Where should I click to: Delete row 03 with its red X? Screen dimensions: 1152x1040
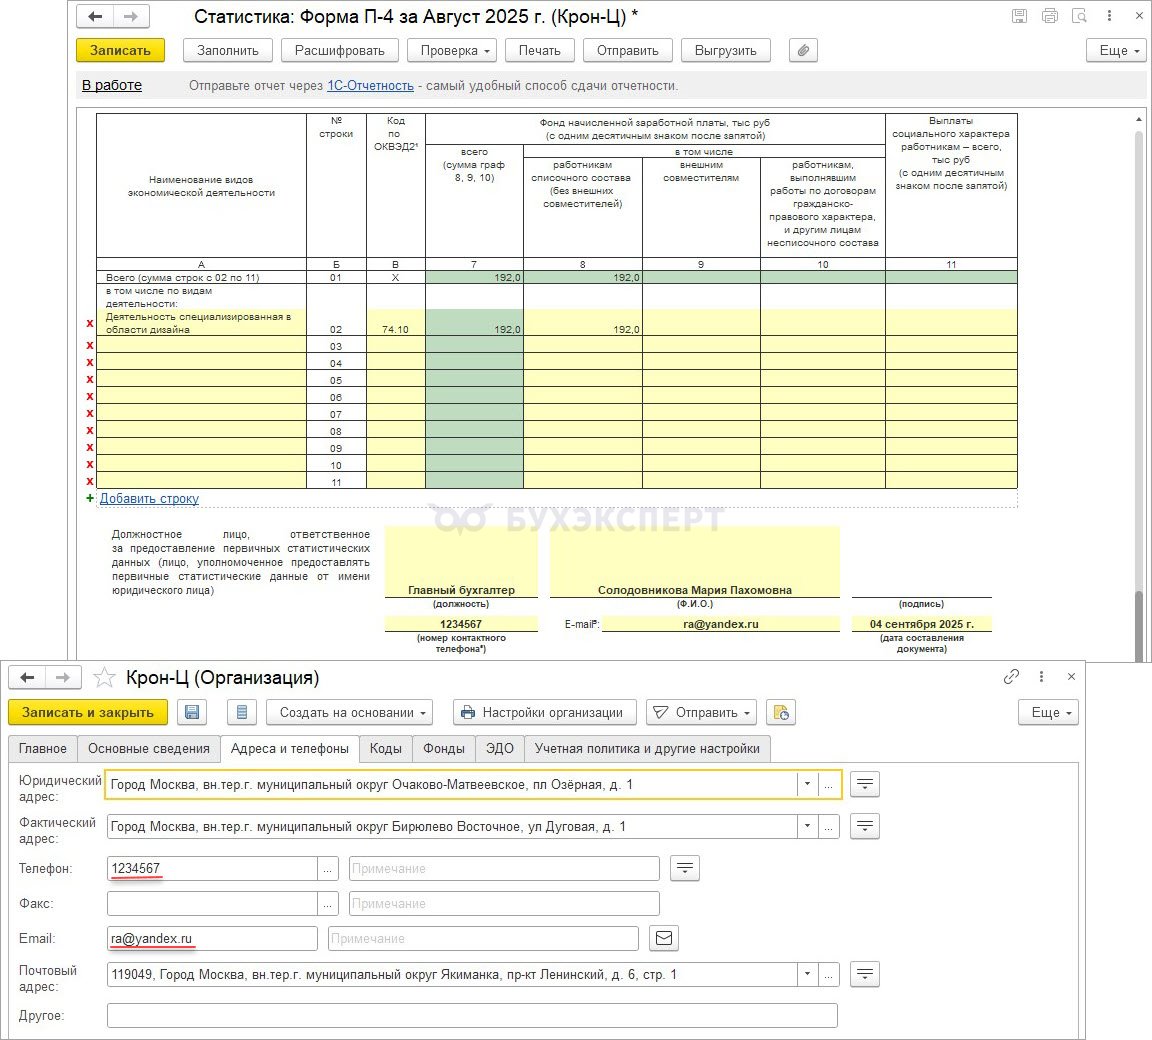90,346
